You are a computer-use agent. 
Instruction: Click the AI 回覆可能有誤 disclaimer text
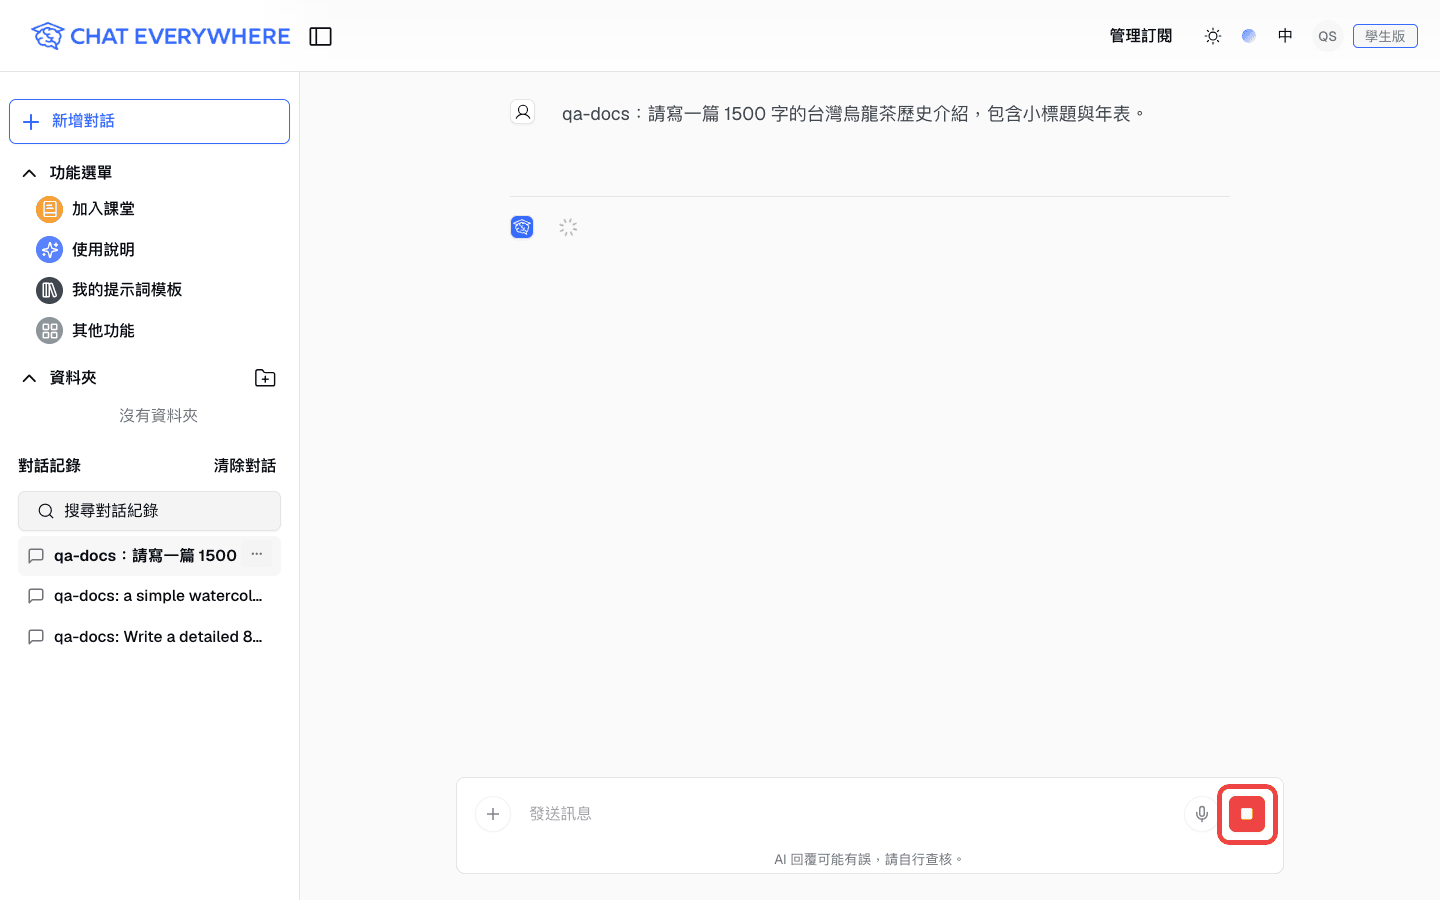coord(869,859)
